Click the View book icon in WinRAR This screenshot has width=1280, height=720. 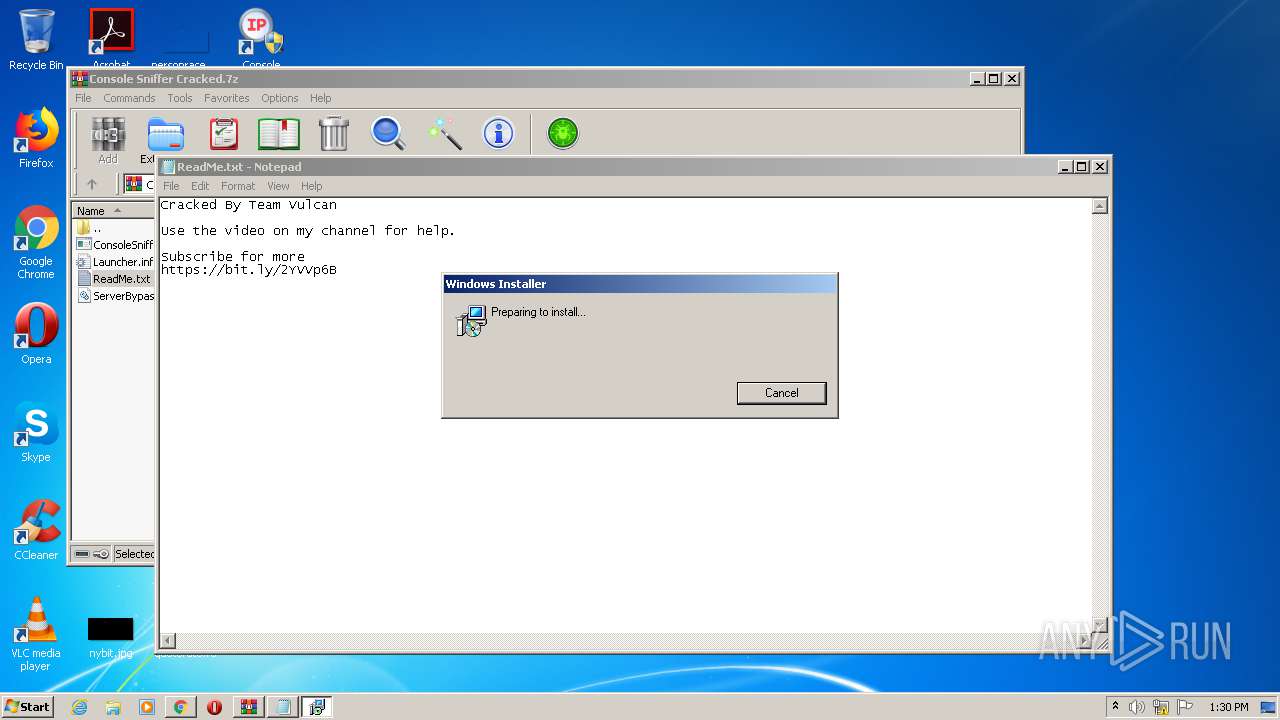[279, 134]
